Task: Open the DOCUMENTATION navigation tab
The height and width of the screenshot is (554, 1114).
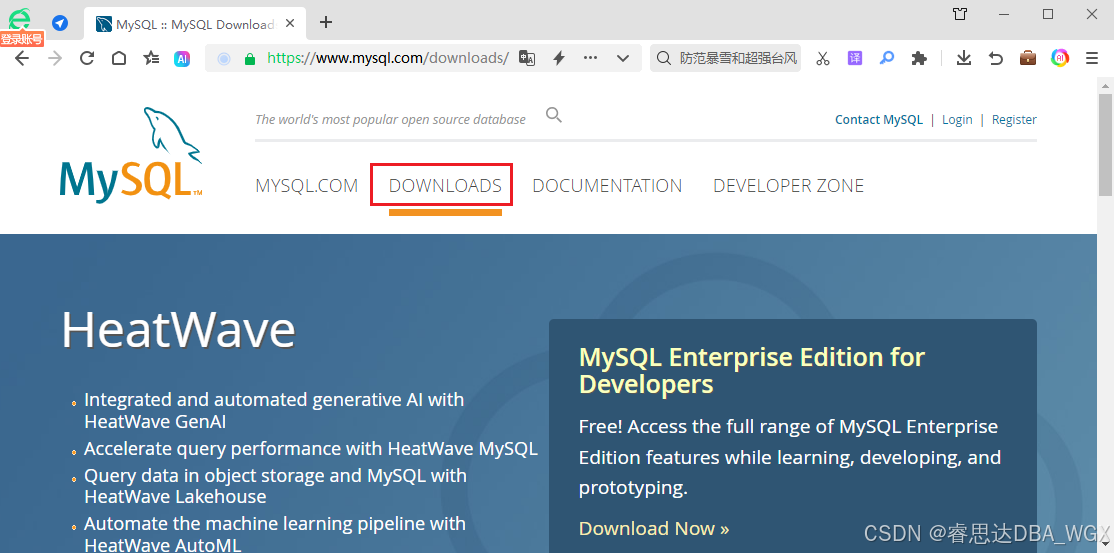Action: tap(607, 186)
